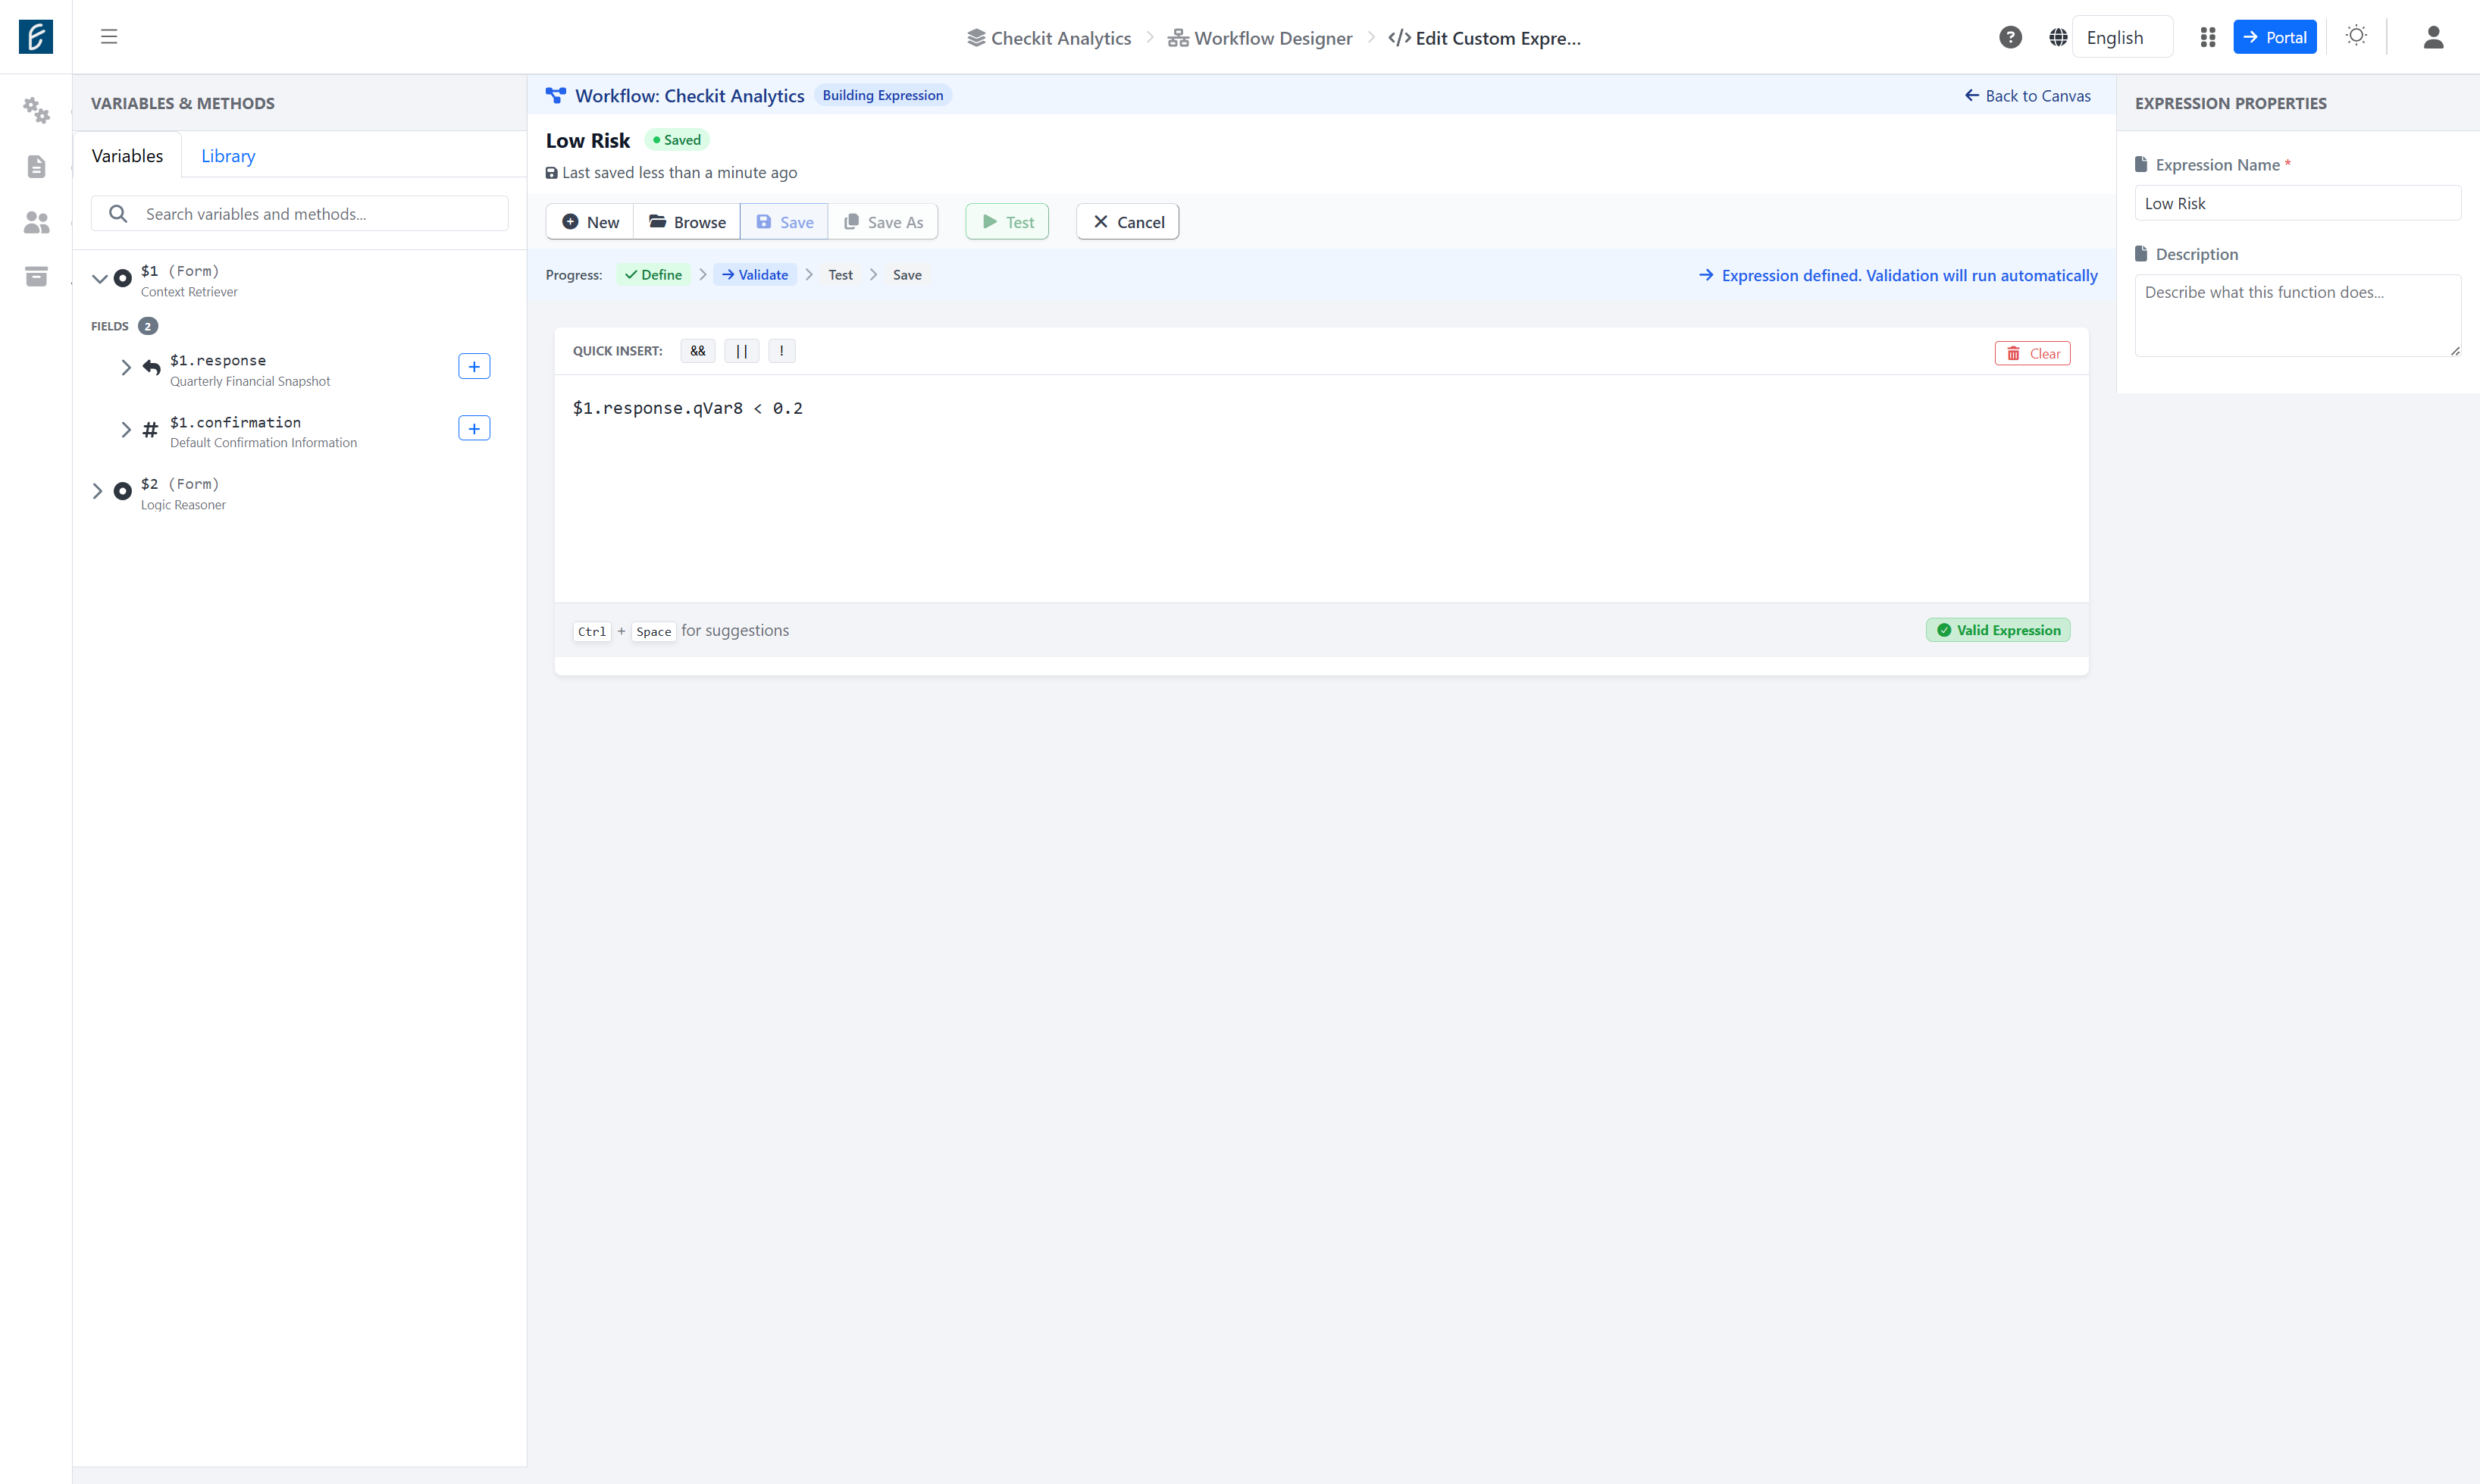
Task: Click the Save toolbar button
Action: 784,222
